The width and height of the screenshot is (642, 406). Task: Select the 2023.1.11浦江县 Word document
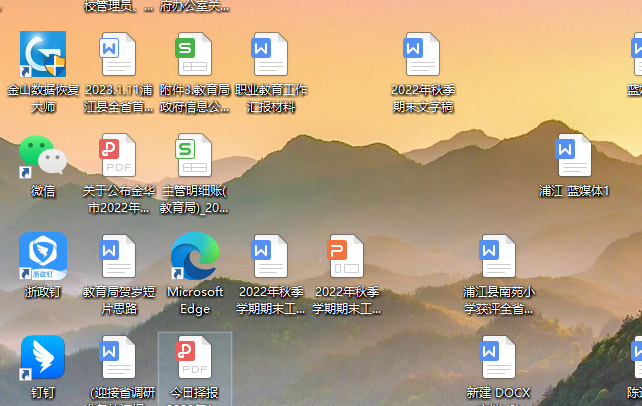pos(118,56)
